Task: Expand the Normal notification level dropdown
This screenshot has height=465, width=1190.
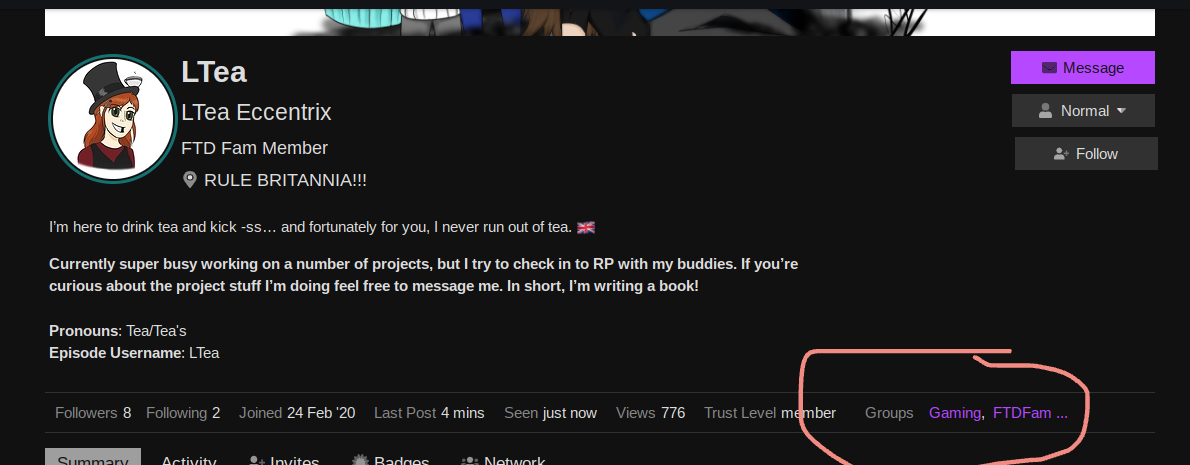Action: point(1083,111)
